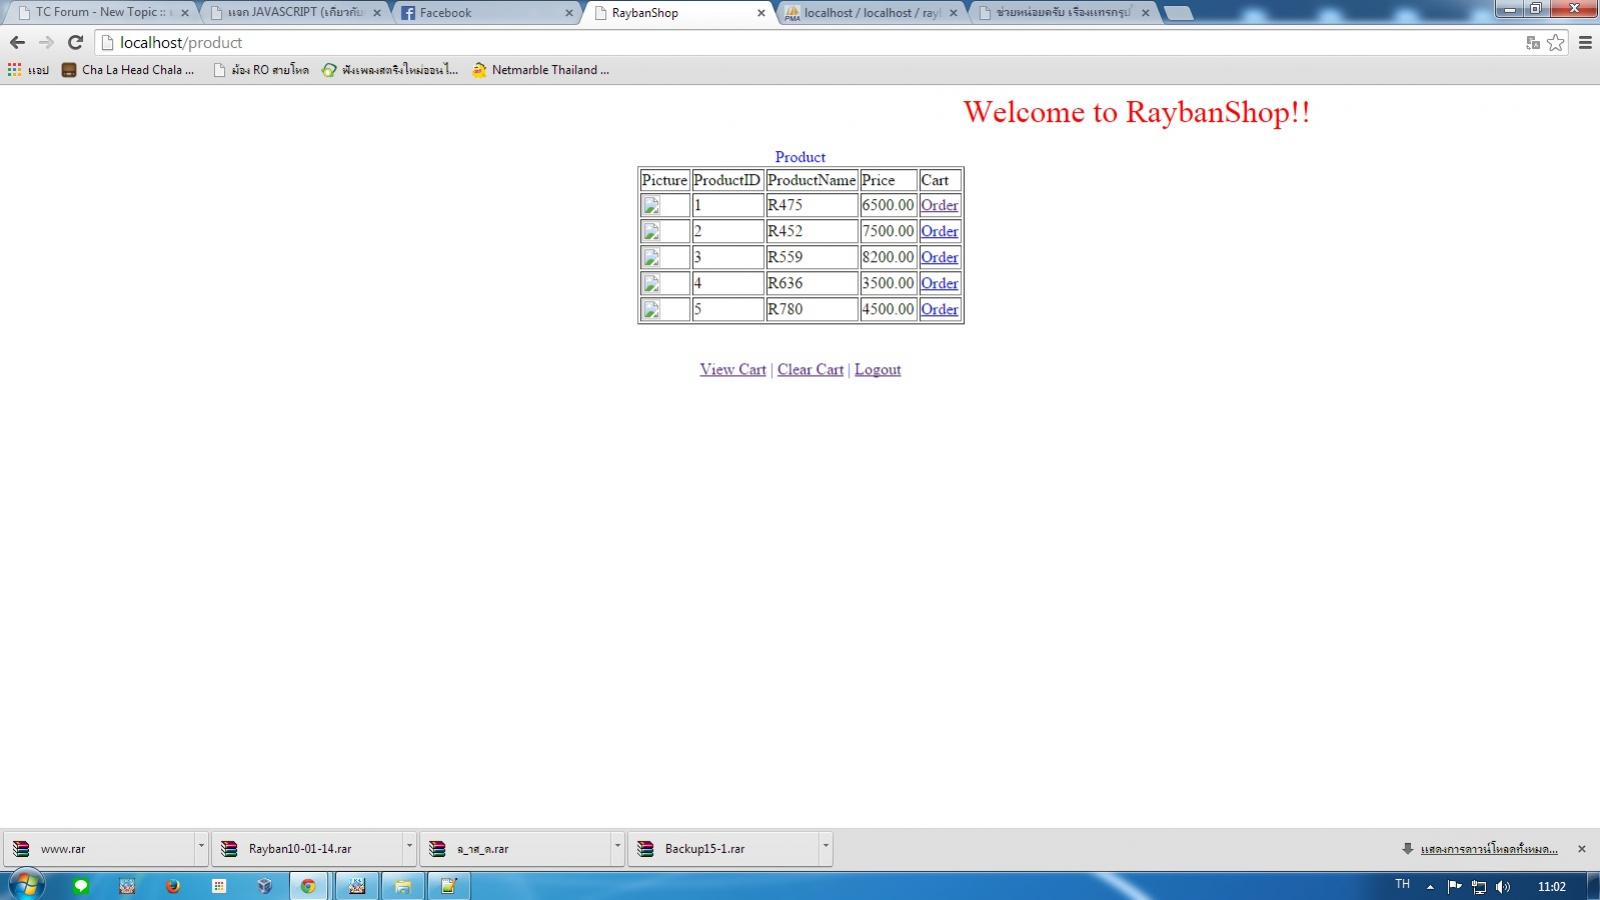
Task: Click the broken picture of product R636
Action: (651, 284)
